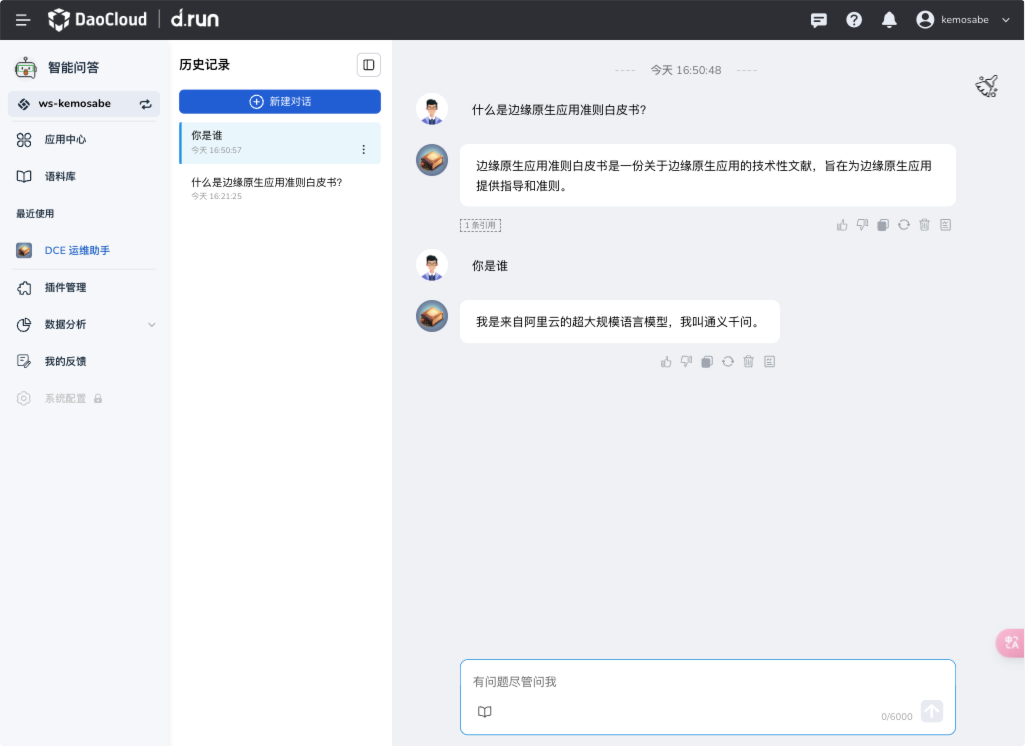Open the messages chat icon in header
The width and height of the screenshot is (1025, 746).
[x=818, y=20]
